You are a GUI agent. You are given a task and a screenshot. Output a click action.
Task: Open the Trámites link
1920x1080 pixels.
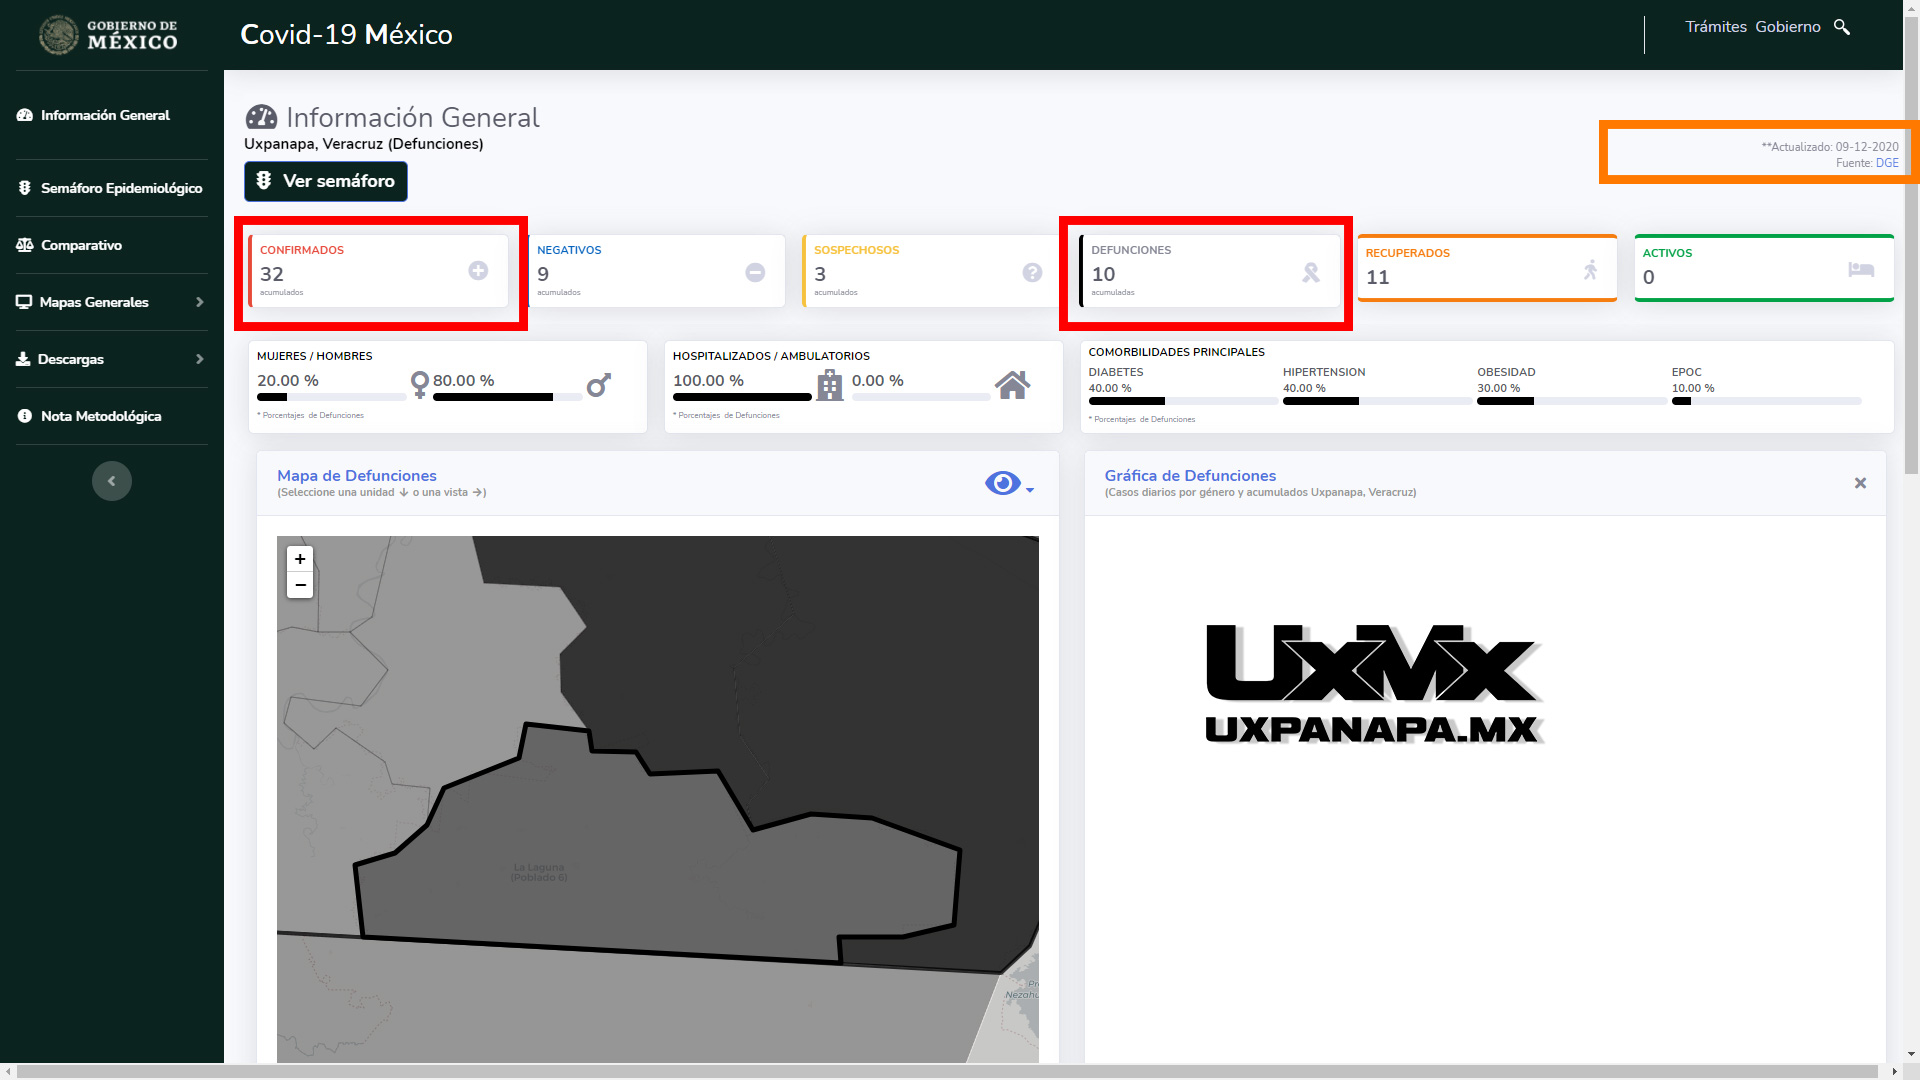click(1716, 27)
